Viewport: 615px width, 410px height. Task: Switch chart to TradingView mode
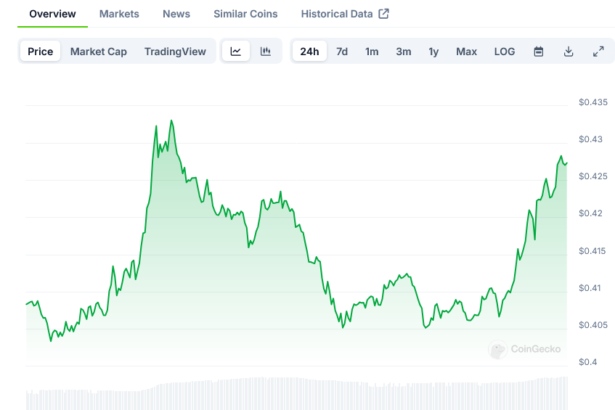[x=175, y=52]
